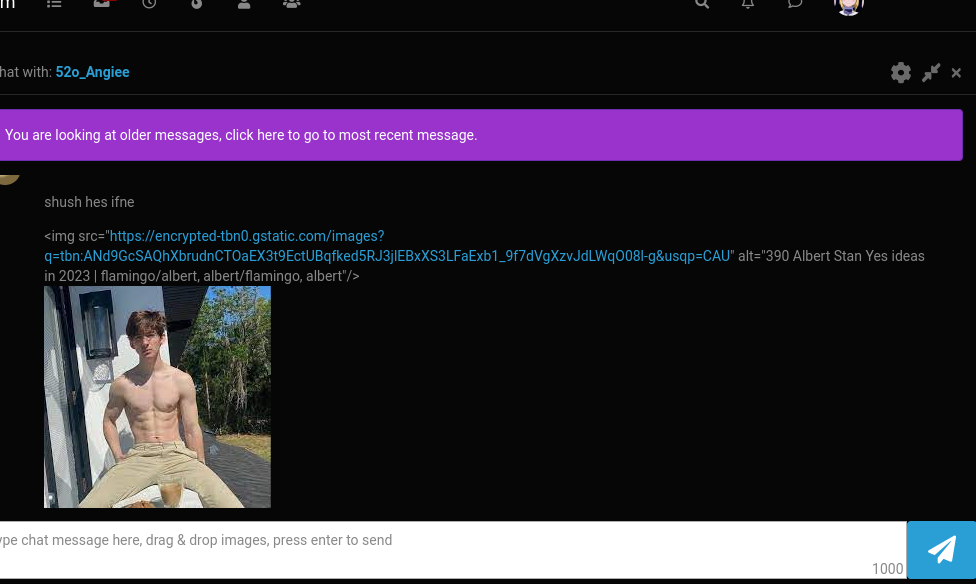Viewport: 976px width, 584px height.
Task: Open the inbox icon with red badge
Action: [x=103, y=3]
